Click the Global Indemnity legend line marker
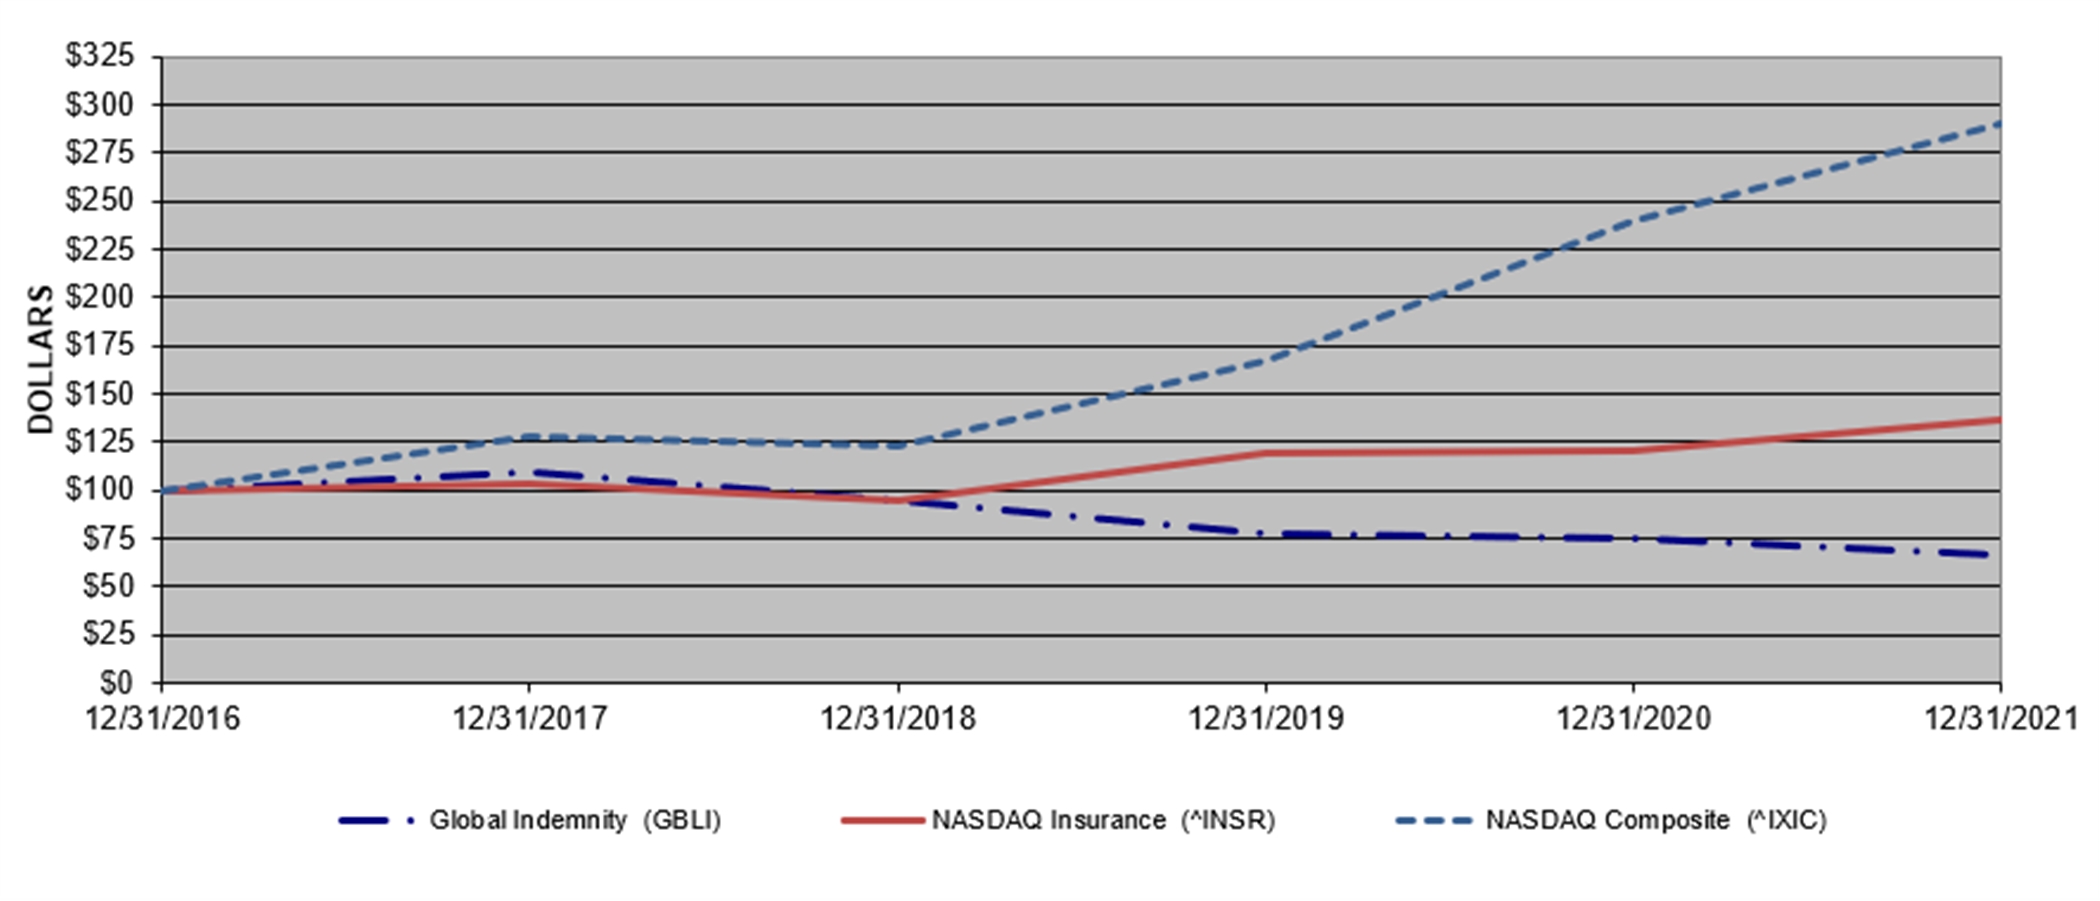Screen dimensions: 2100x901 pyautogui.click(x=376, y=821)
